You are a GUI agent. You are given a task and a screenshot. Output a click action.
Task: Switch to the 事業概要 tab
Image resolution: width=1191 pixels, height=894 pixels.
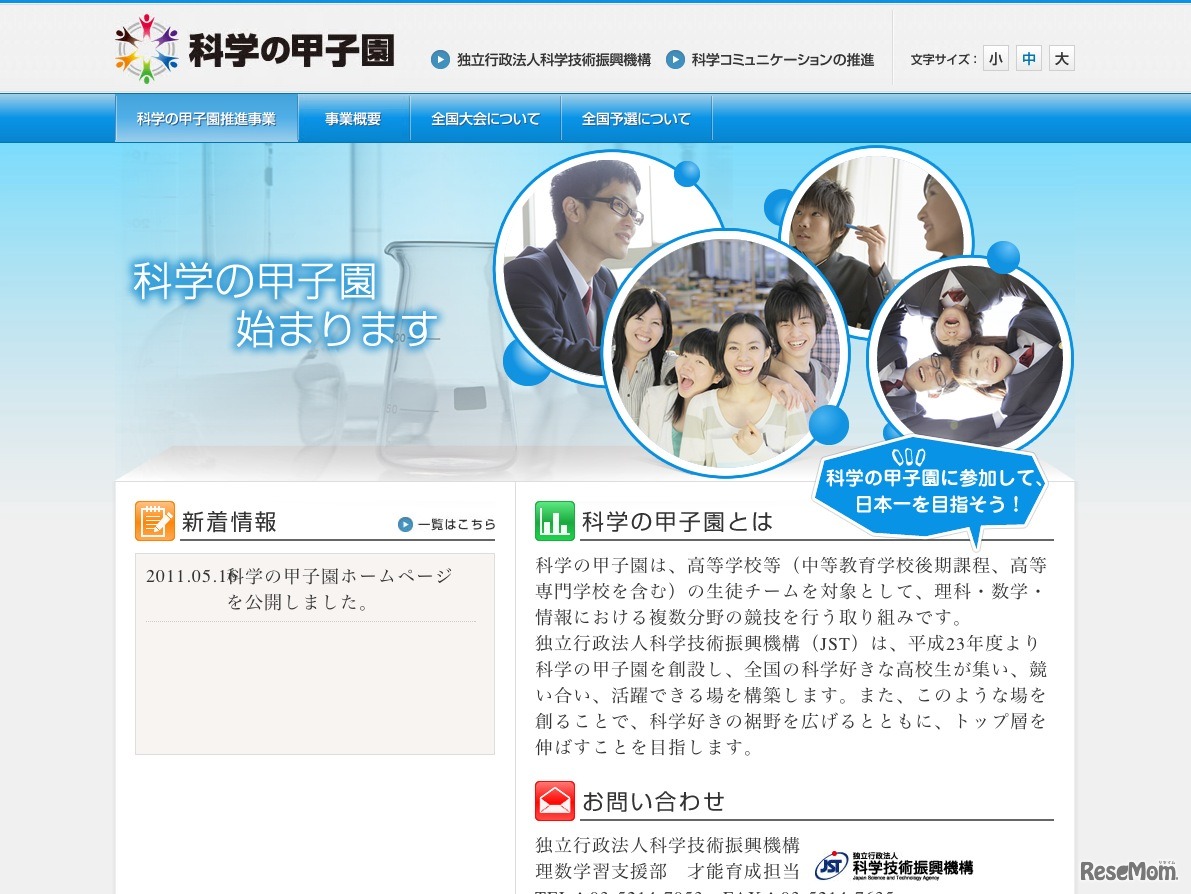pyautogui.click(x=352, y=117)
